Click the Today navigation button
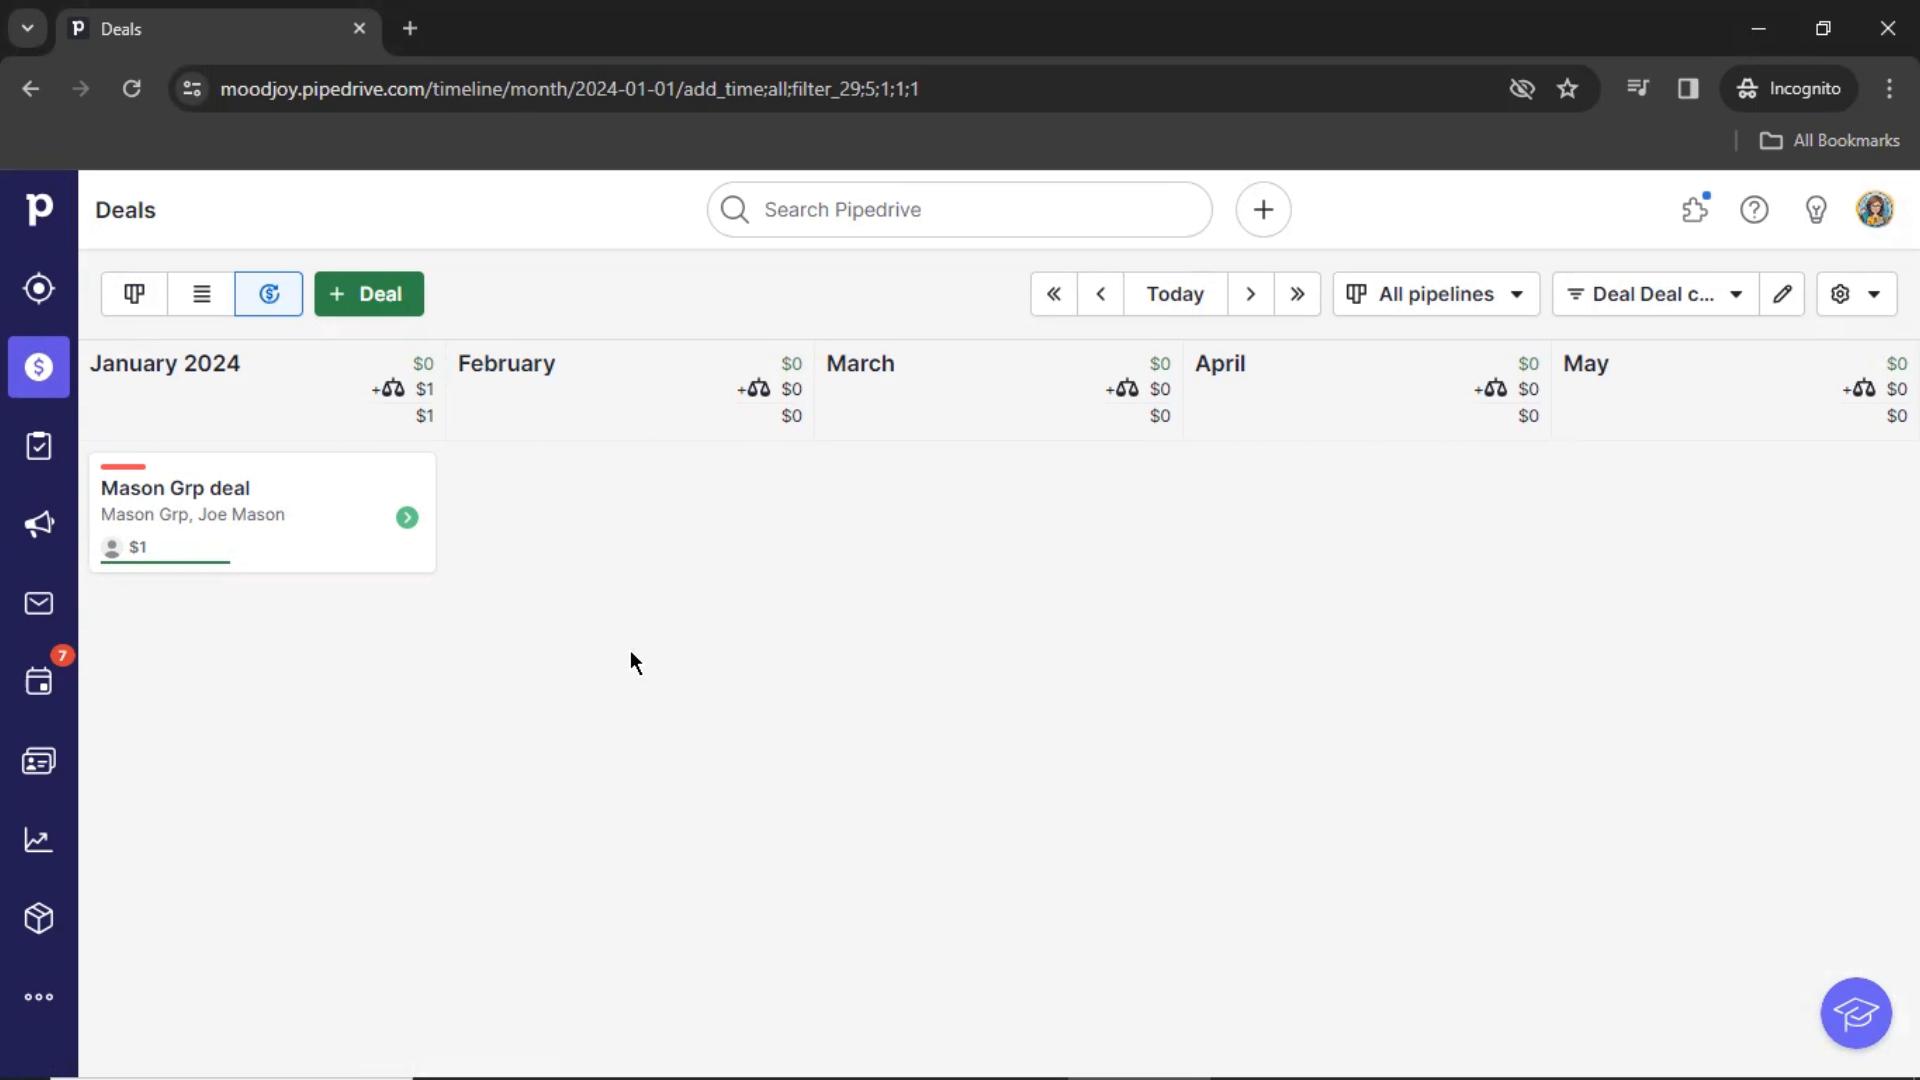 tap(1175, 293)
